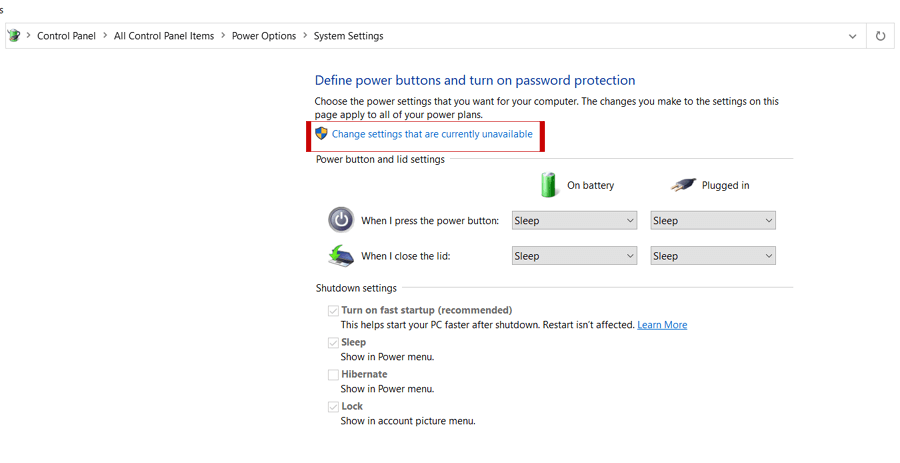Click the green battery icon
900x463 pixels.
(x=549, y=185)
